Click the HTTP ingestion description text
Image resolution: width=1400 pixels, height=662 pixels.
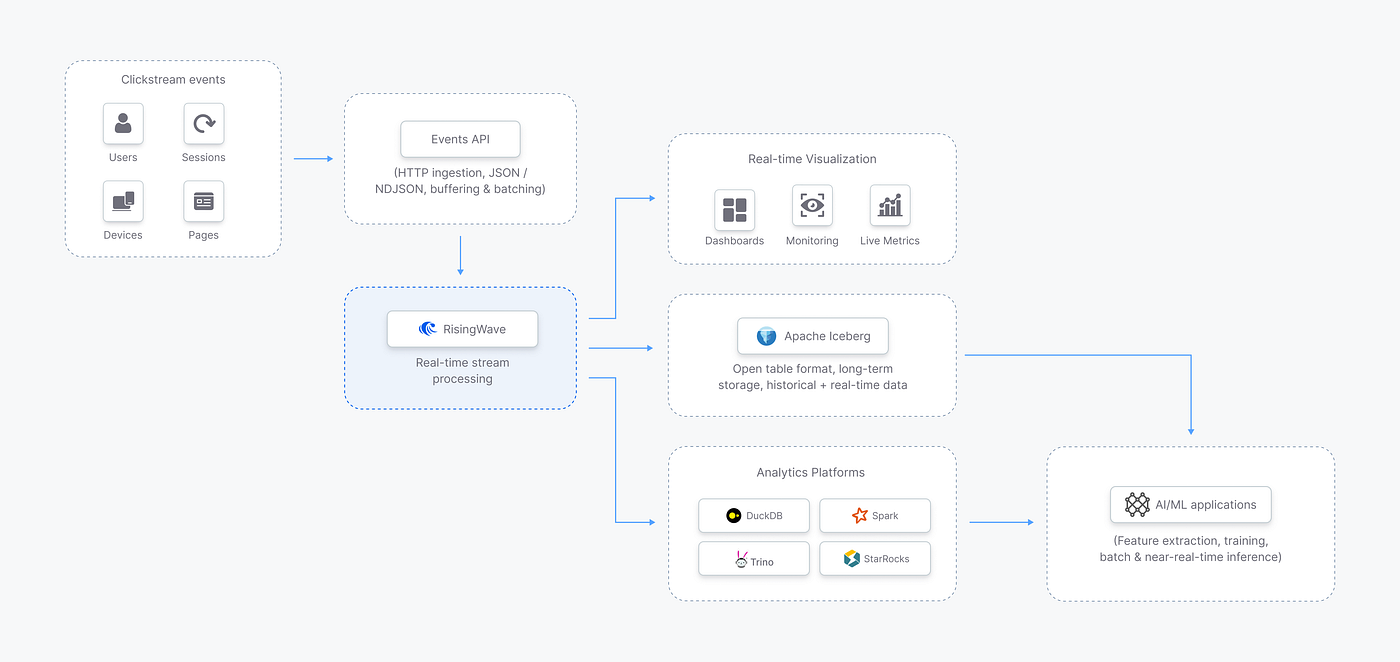click(x=460, y=181)
